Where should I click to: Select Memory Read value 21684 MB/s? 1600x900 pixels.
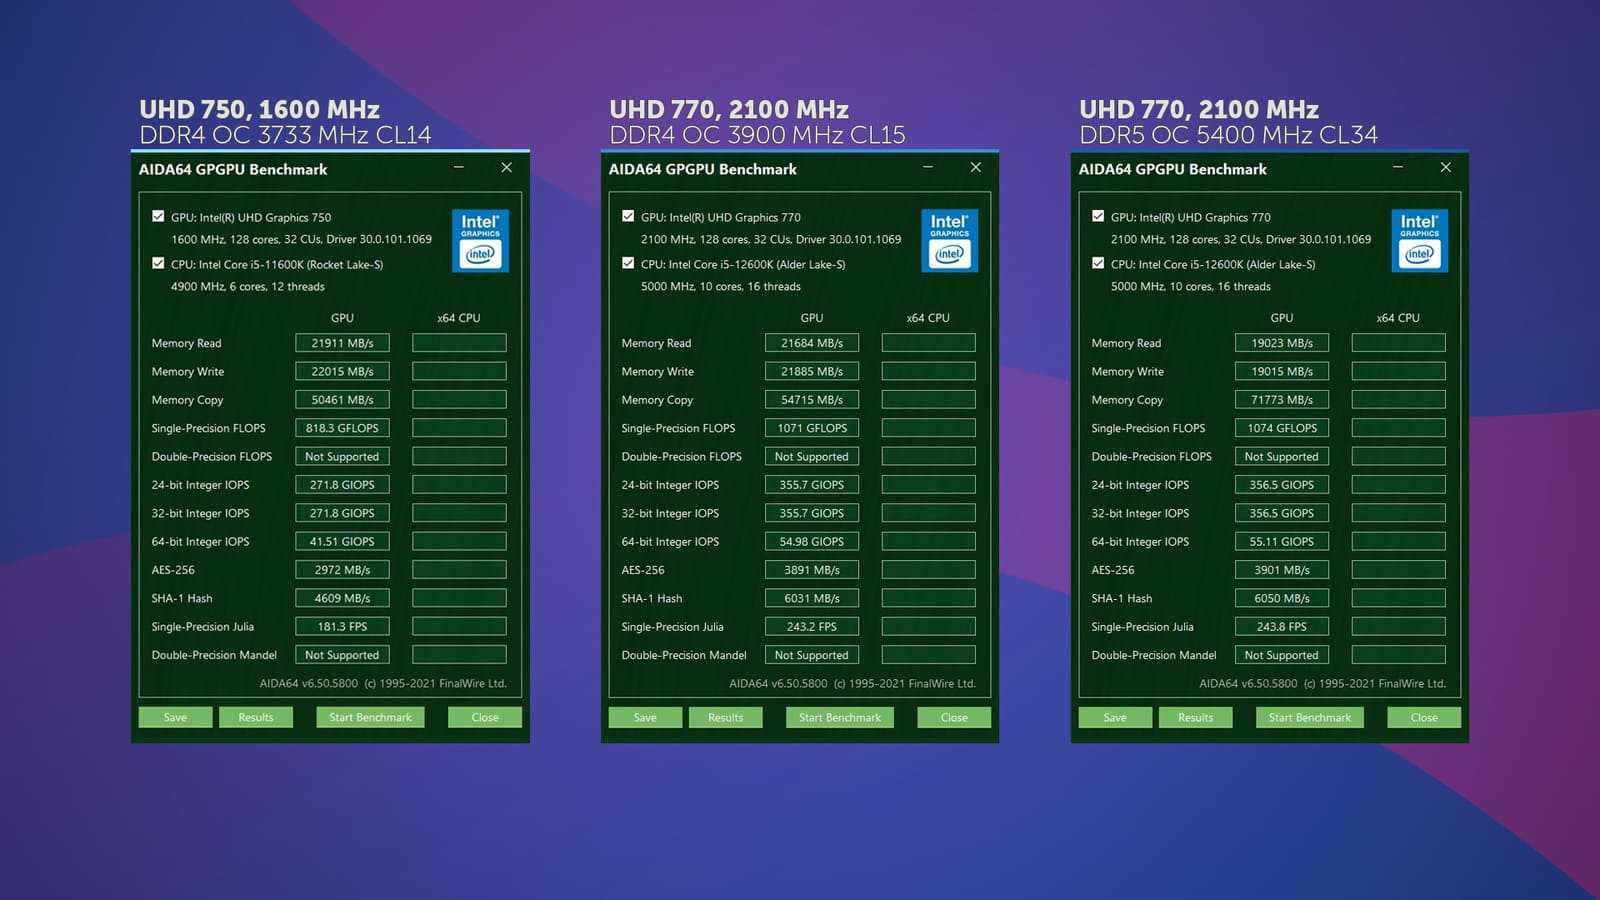[812, 343]
